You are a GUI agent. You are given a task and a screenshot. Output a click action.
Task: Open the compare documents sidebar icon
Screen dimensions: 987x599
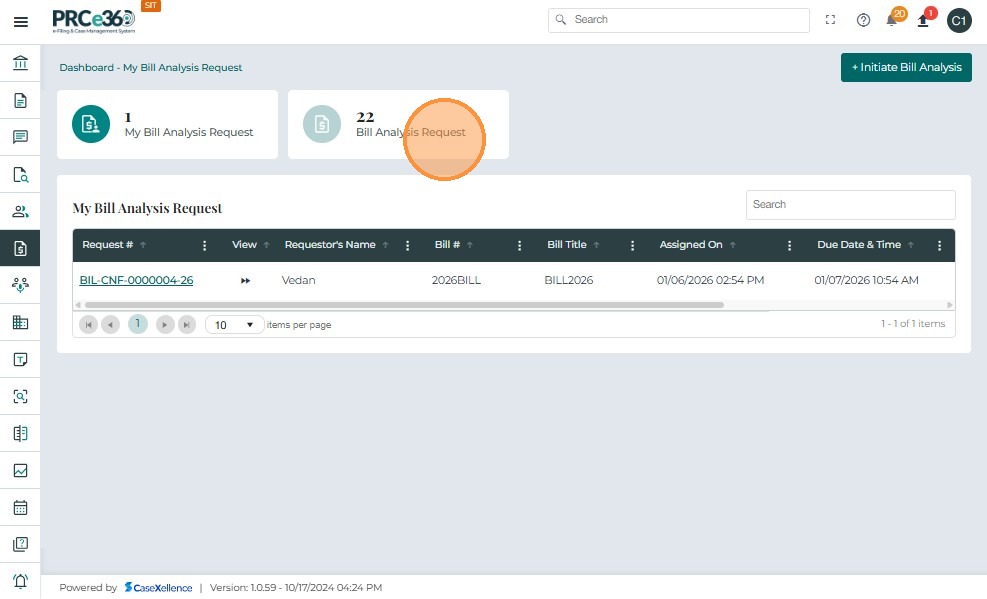coord(20,434)
